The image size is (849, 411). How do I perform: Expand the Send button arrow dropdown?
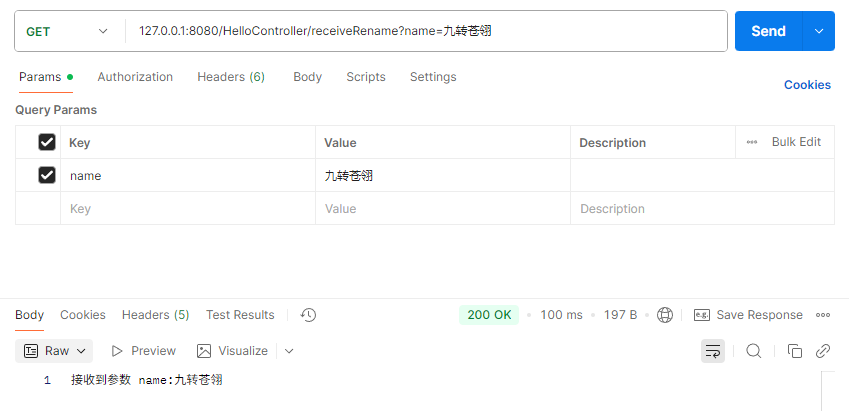(x=819, y=31)
